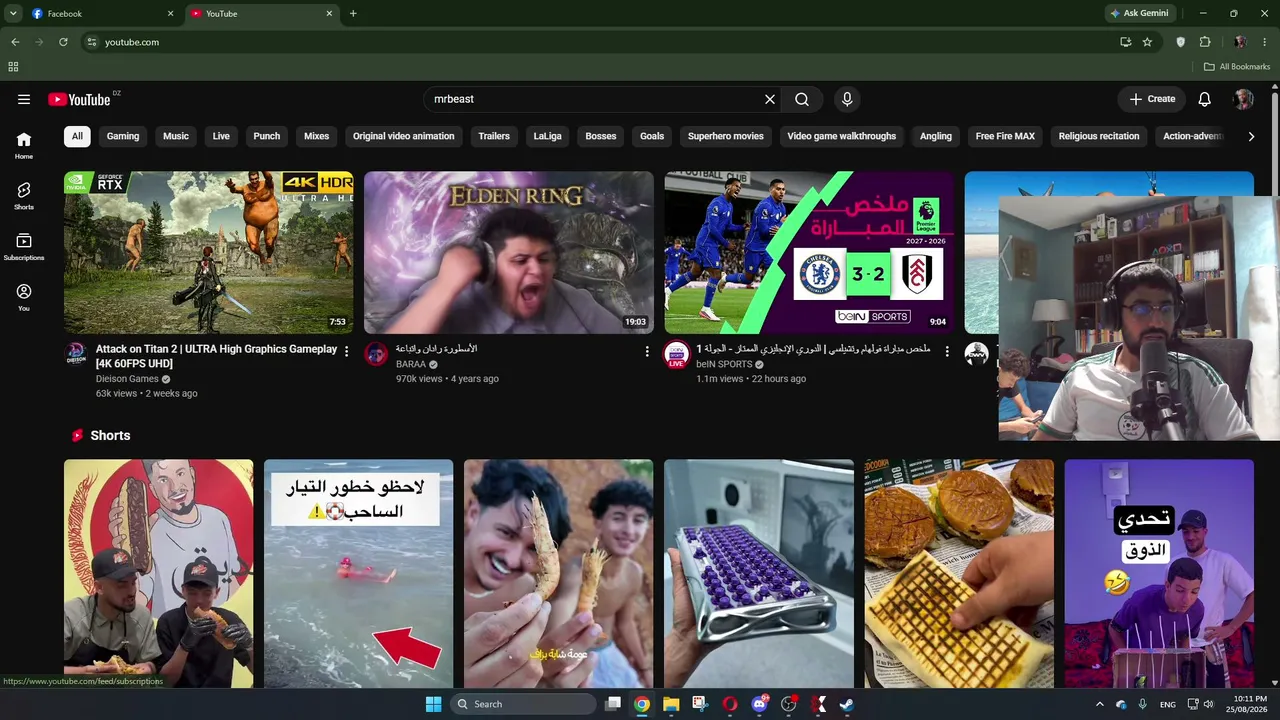Screen dimensions: 1280x720
Task: Open YouTube notifications bell
Action: [1205, 99]
